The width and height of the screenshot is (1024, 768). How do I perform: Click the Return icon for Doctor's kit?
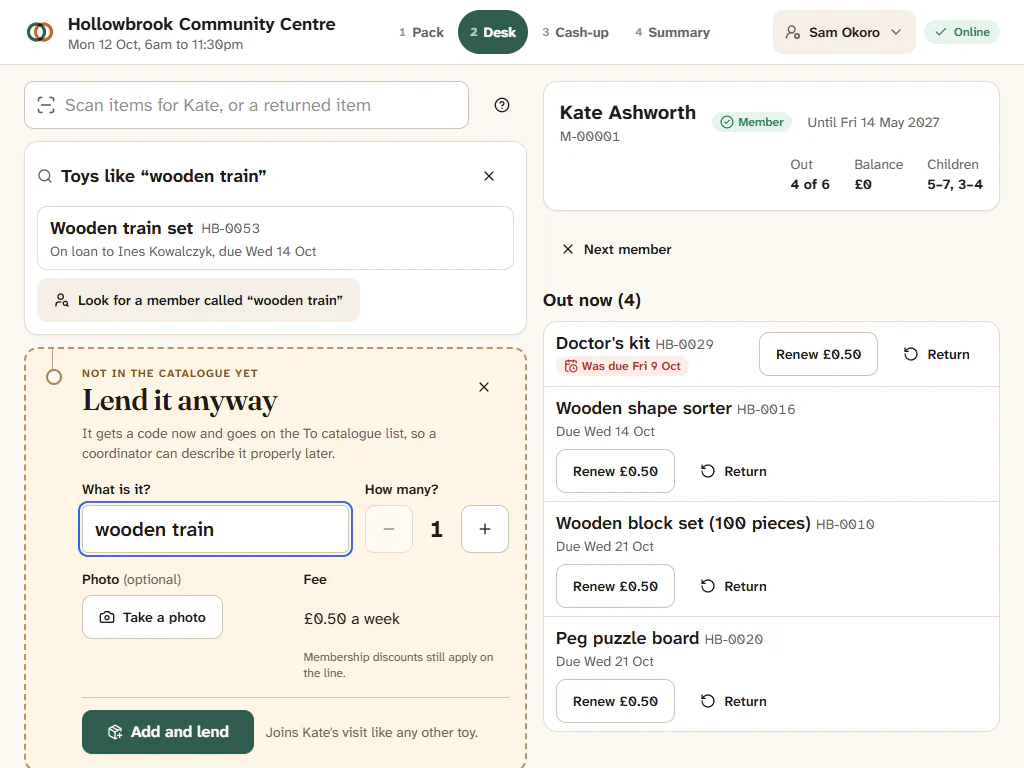(910, 354)
